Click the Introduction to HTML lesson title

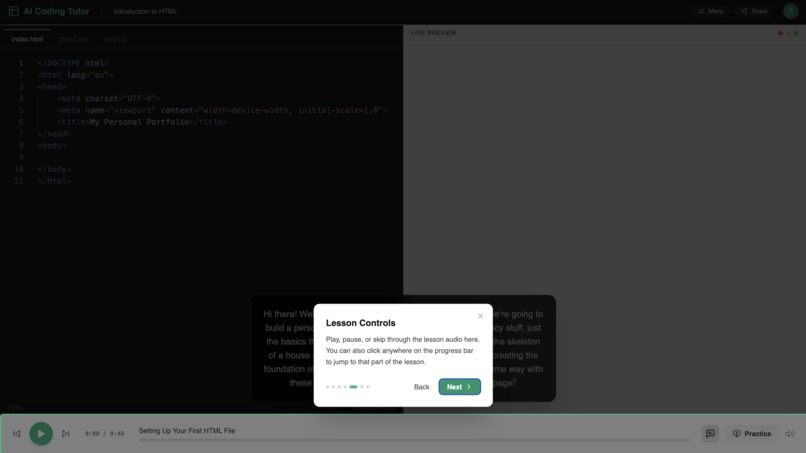[145, 11]
